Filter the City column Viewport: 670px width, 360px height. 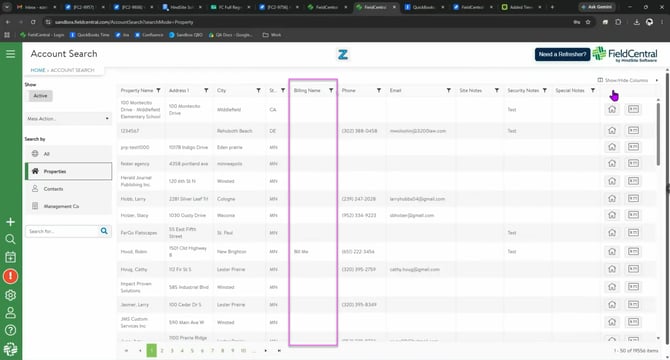[259, 91]
